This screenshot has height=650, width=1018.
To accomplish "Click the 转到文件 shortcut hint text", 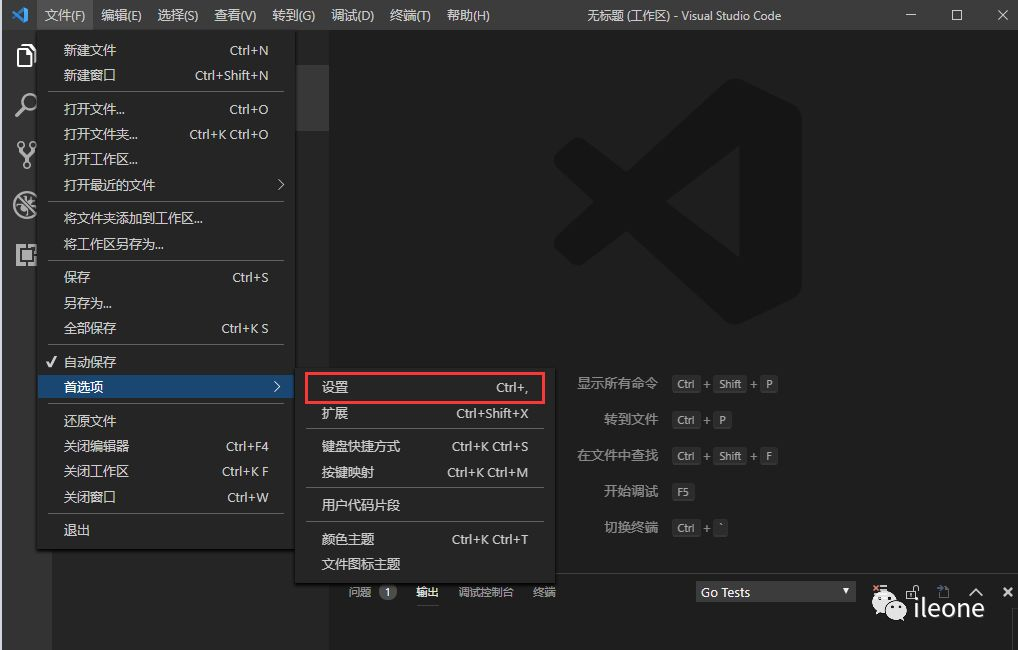I will 631,419.
